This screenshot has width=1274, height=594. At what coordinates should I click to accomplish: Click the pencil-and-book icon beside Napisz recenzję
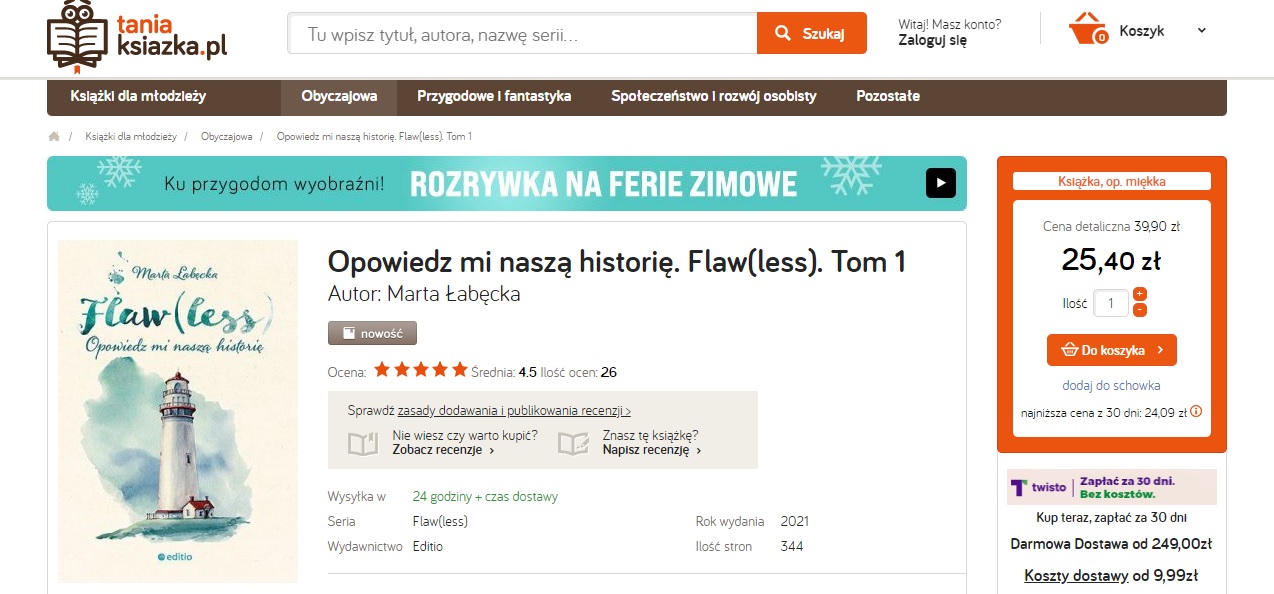point(573,443)
